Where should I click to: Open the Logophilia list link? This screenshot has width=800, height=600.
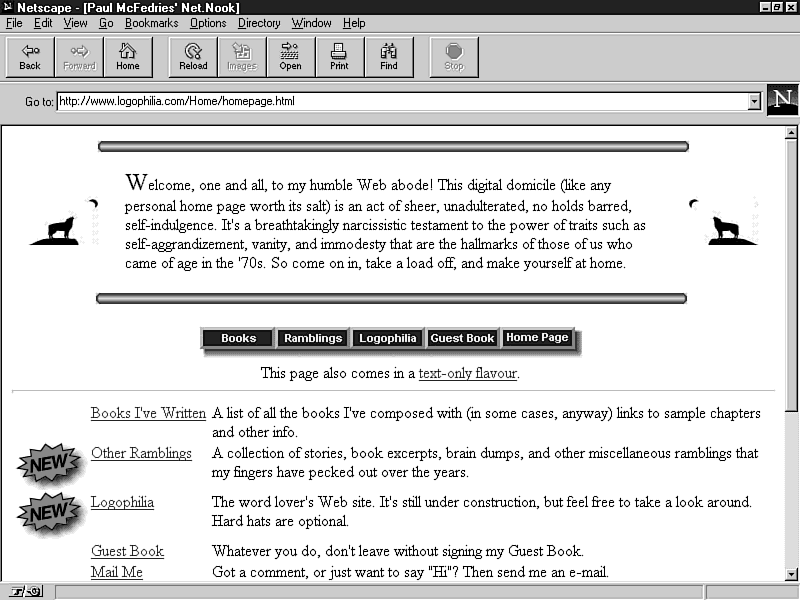122,502
